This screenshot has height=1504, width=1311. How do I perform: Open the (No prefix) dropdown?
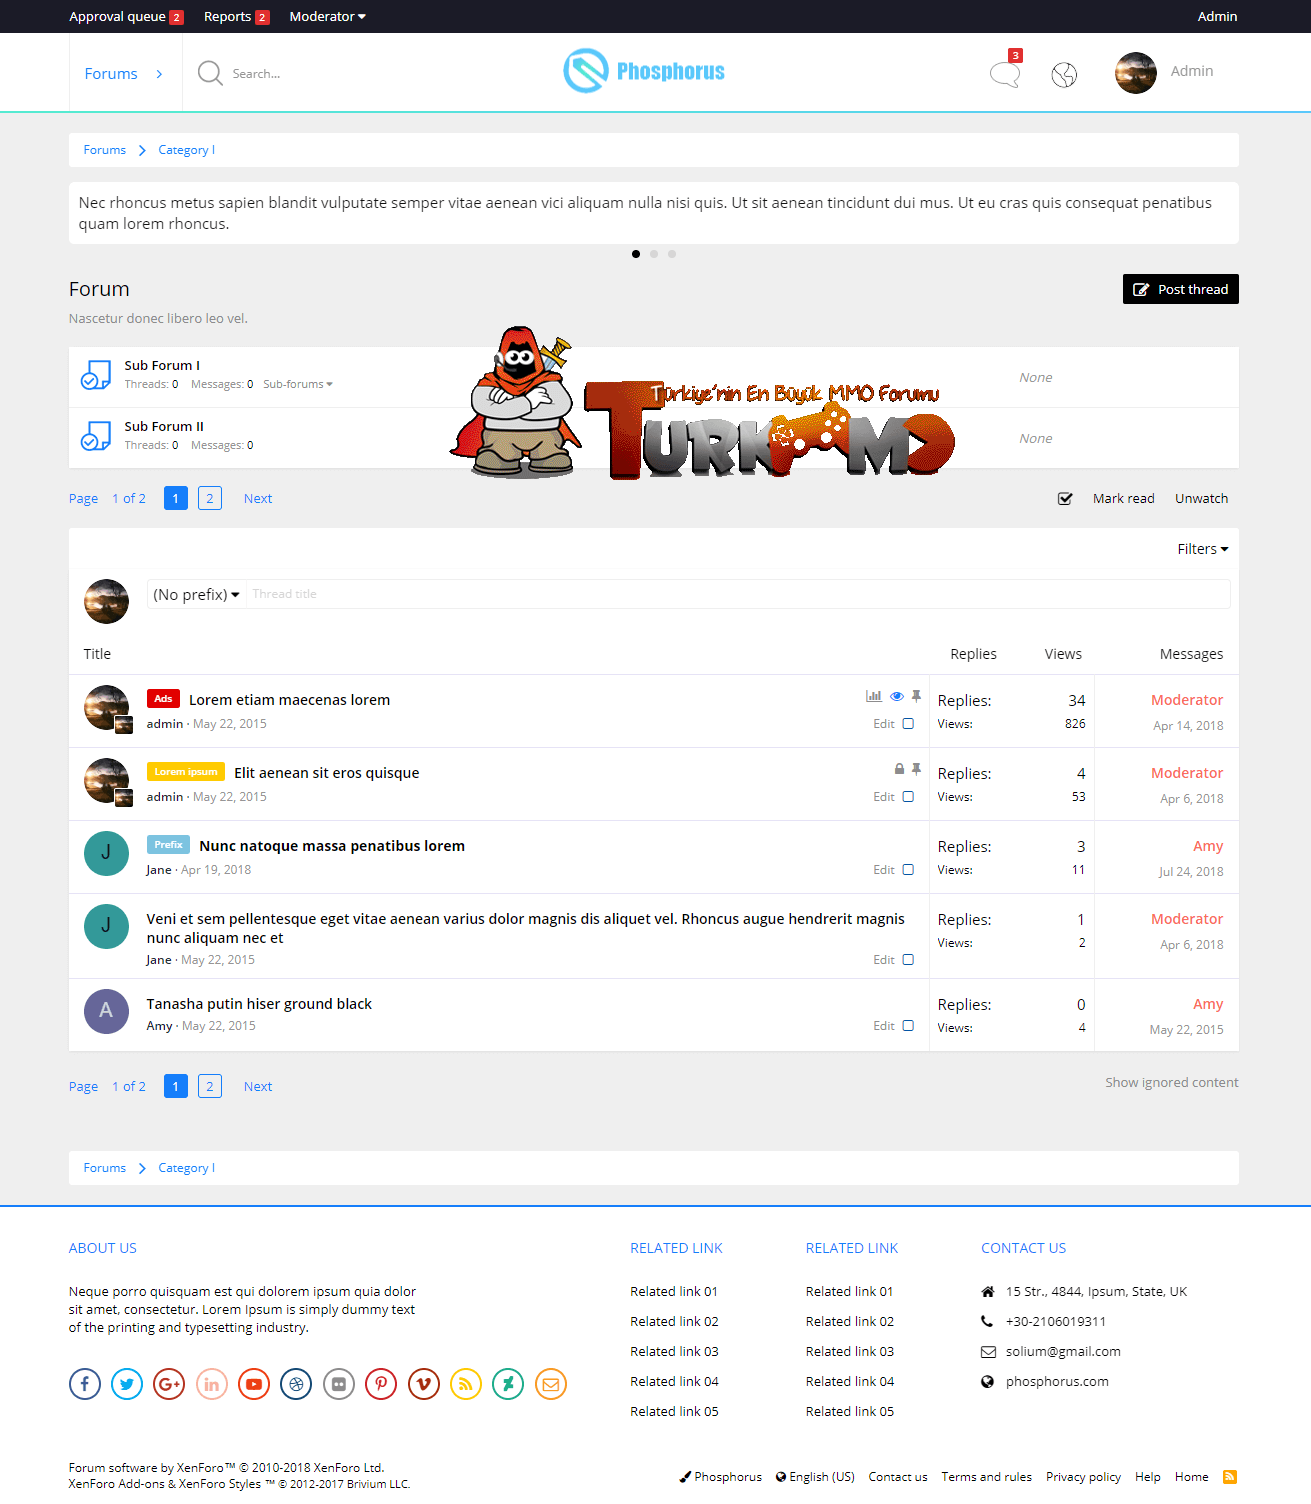[x=196, y=594]
